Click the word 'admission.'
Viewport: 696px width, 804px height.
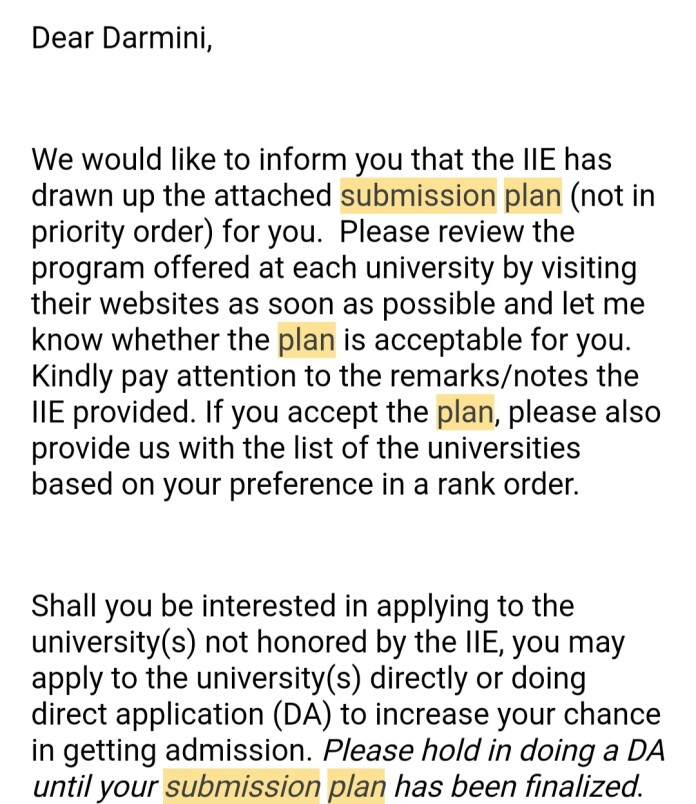[239, 750]
